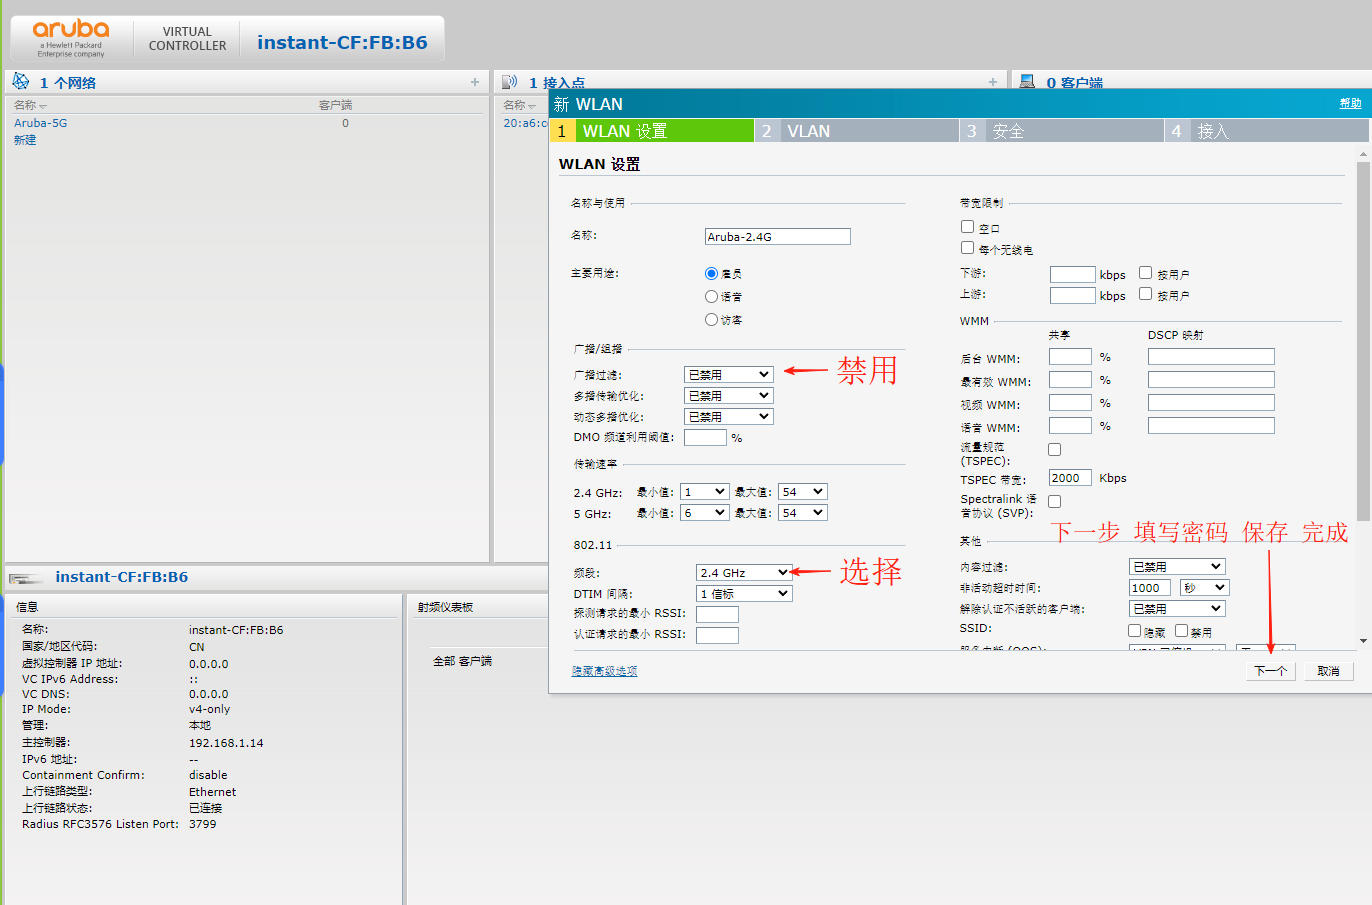The image size is (1372, 905).
Task: Click the Access Points panel icon
Action: tap(509, 82)
